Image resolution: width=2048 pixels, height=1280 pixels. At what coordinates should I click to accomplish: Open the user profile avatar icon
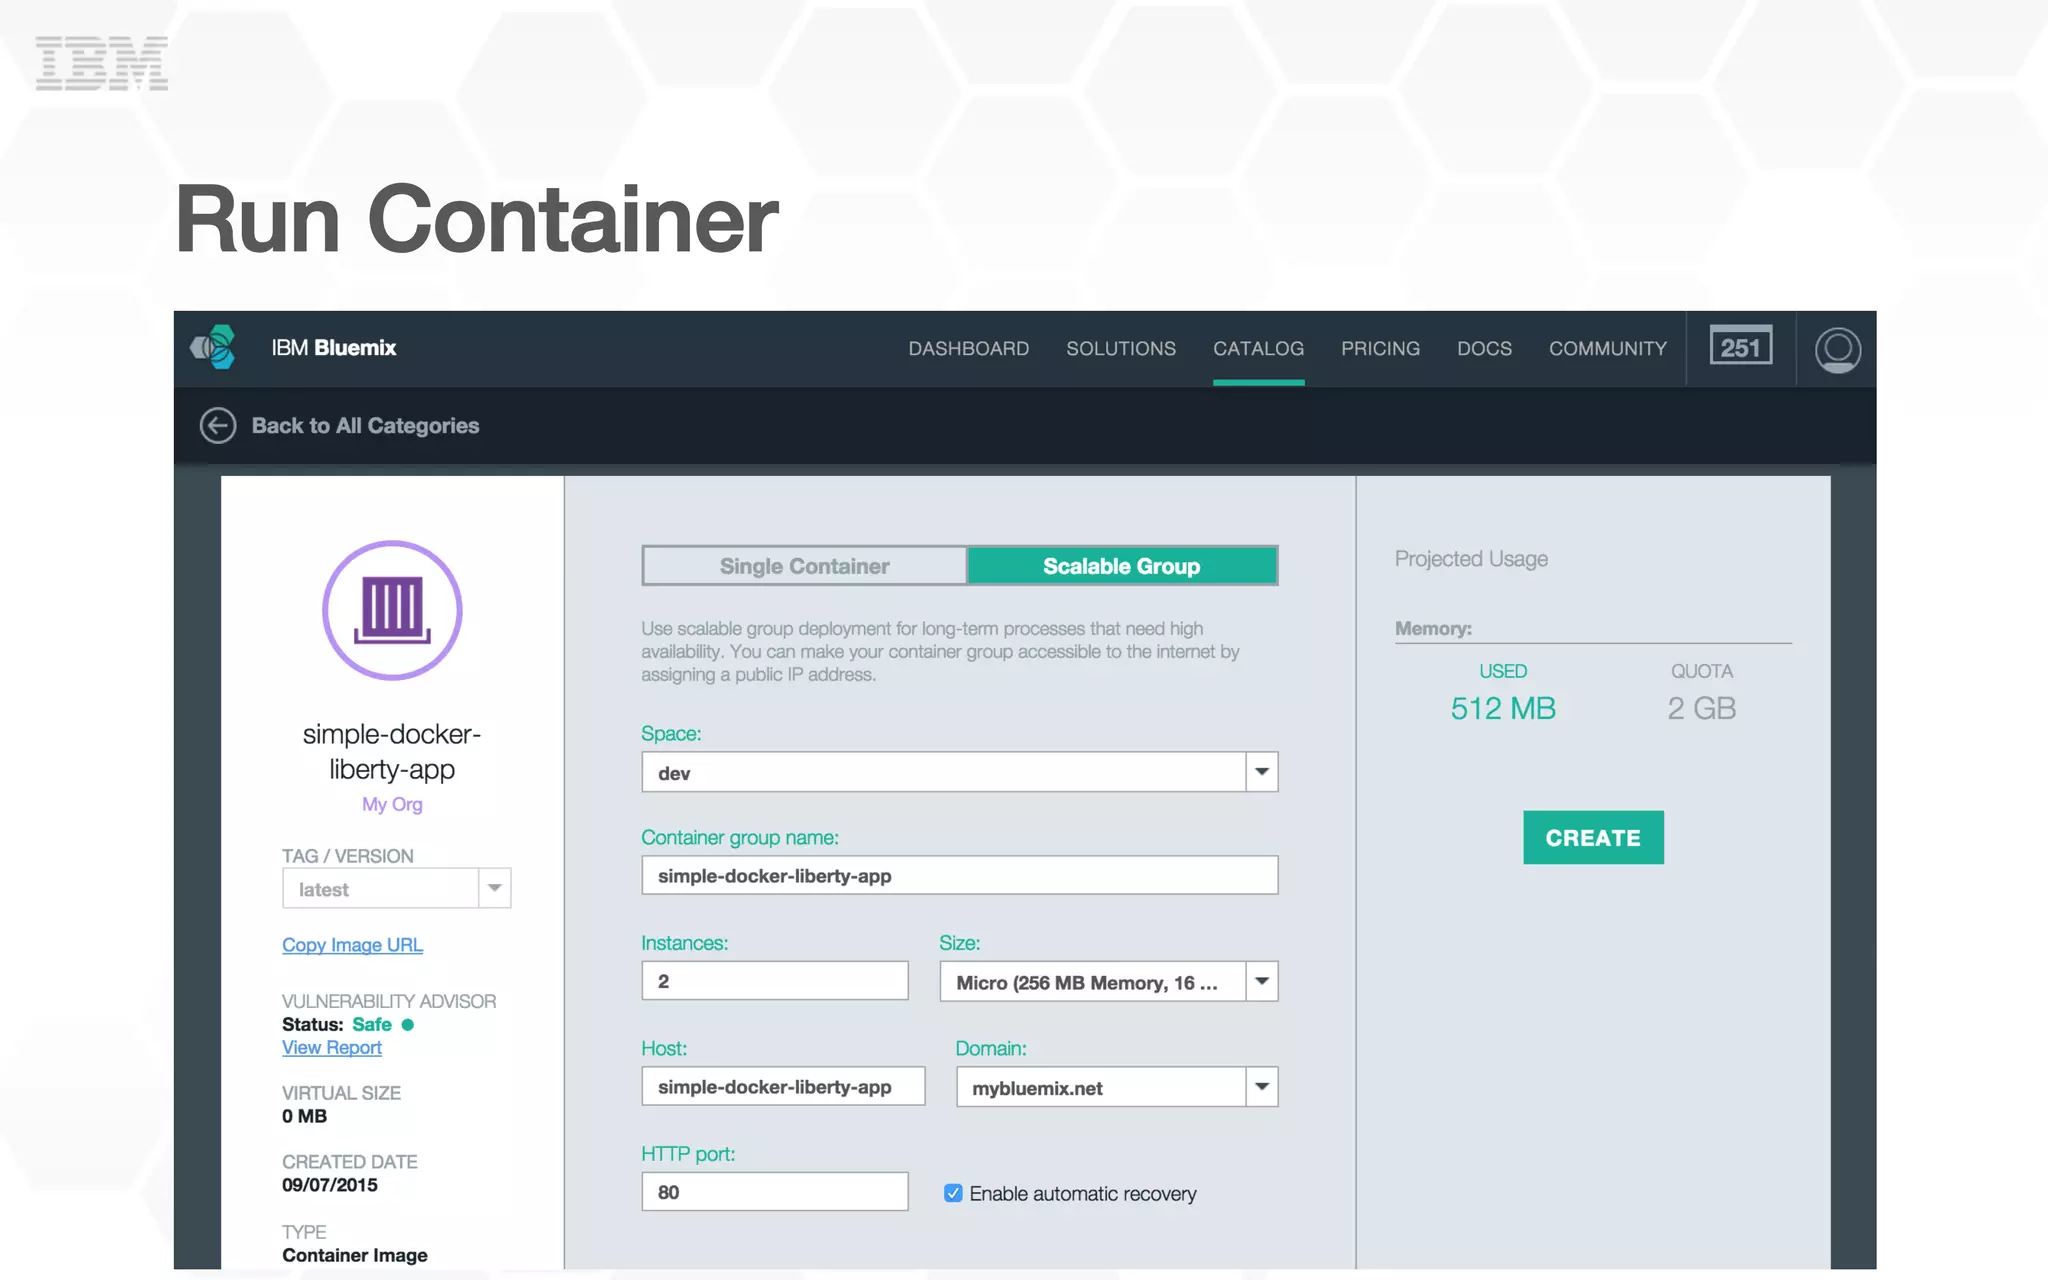[x=1837, y=349]
